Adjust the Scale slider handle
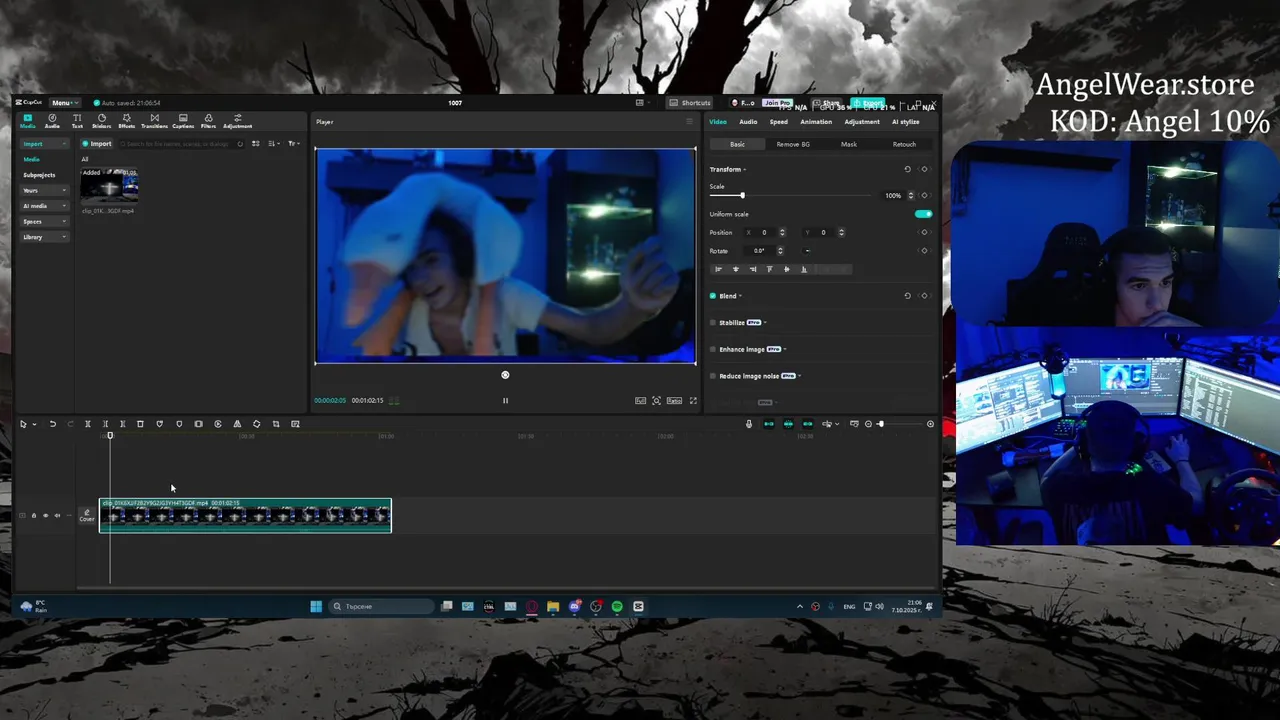Viewport: 1280px width, 720px height. coord(742,195)
